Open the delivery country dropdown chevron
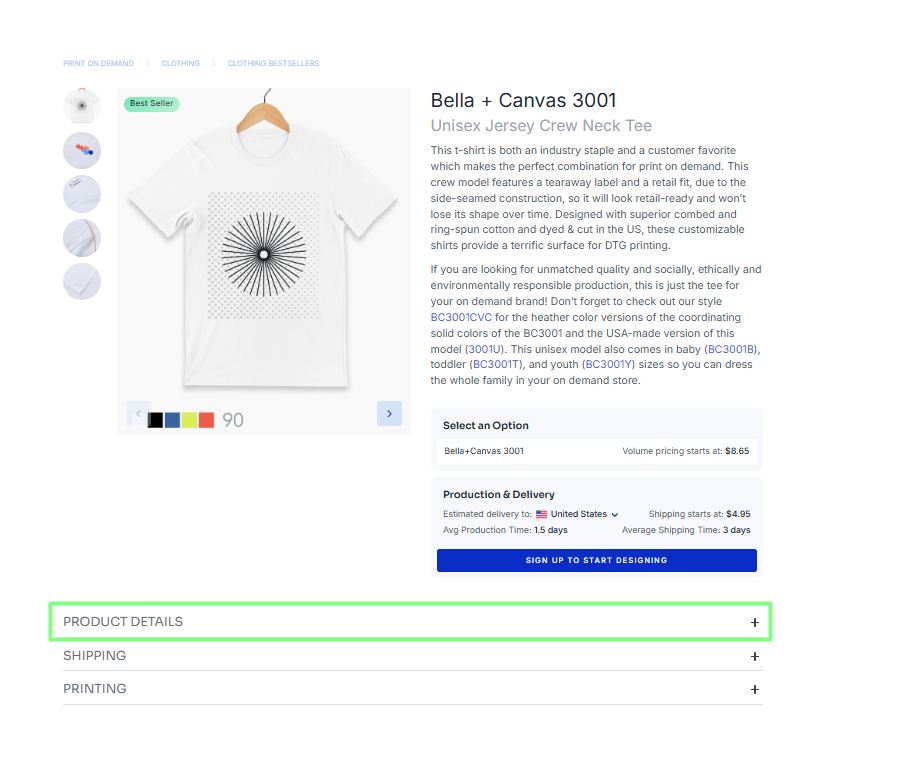This screenshot has height=758, width=897. click(615, 515)
